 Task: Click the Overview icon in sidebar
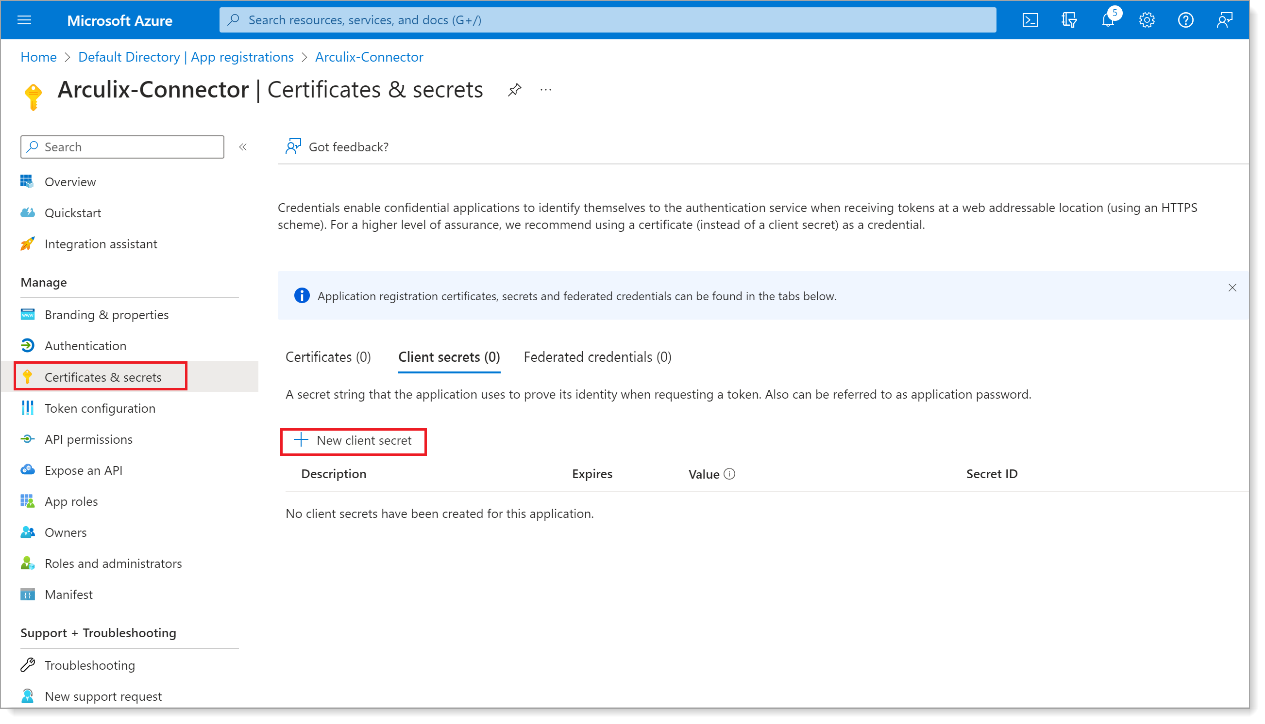28,182
